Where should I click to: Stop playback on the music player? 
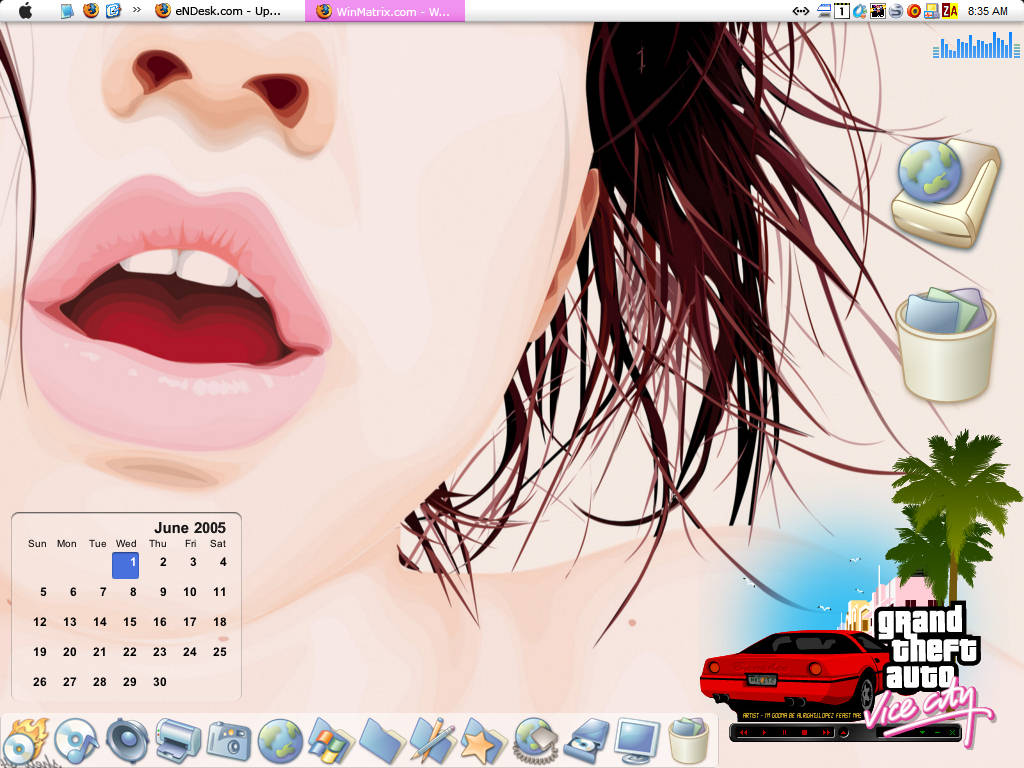(805, 733)
